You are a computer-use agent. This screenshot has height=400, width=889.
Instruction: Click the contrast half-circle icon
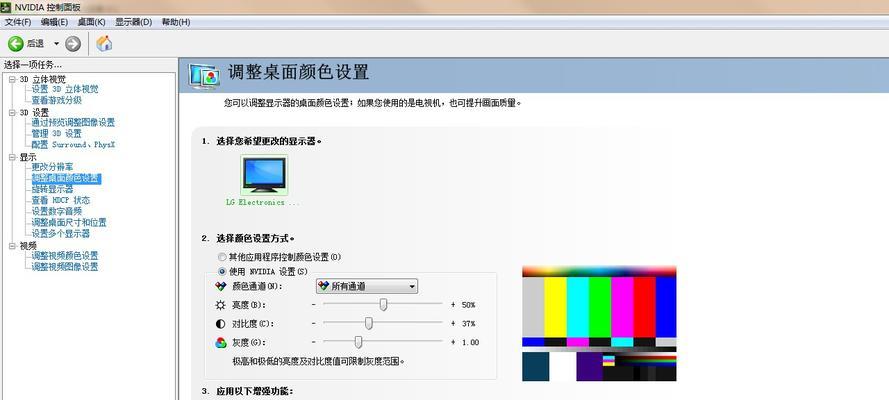[221, 324]
